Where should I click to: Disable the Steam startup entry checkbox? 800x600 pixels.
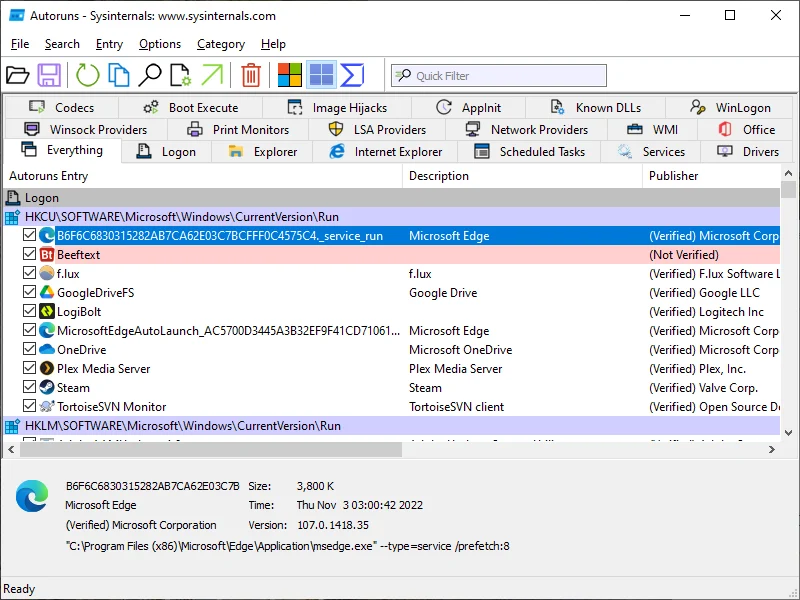point(30,387)
